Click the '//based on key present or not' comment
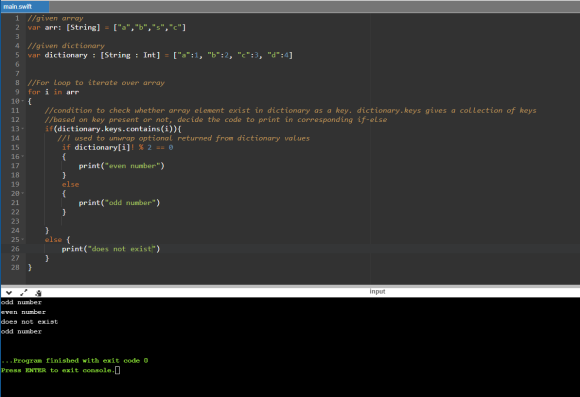The width and height of the screenshot is (580, 397). (x=216, y=120)
